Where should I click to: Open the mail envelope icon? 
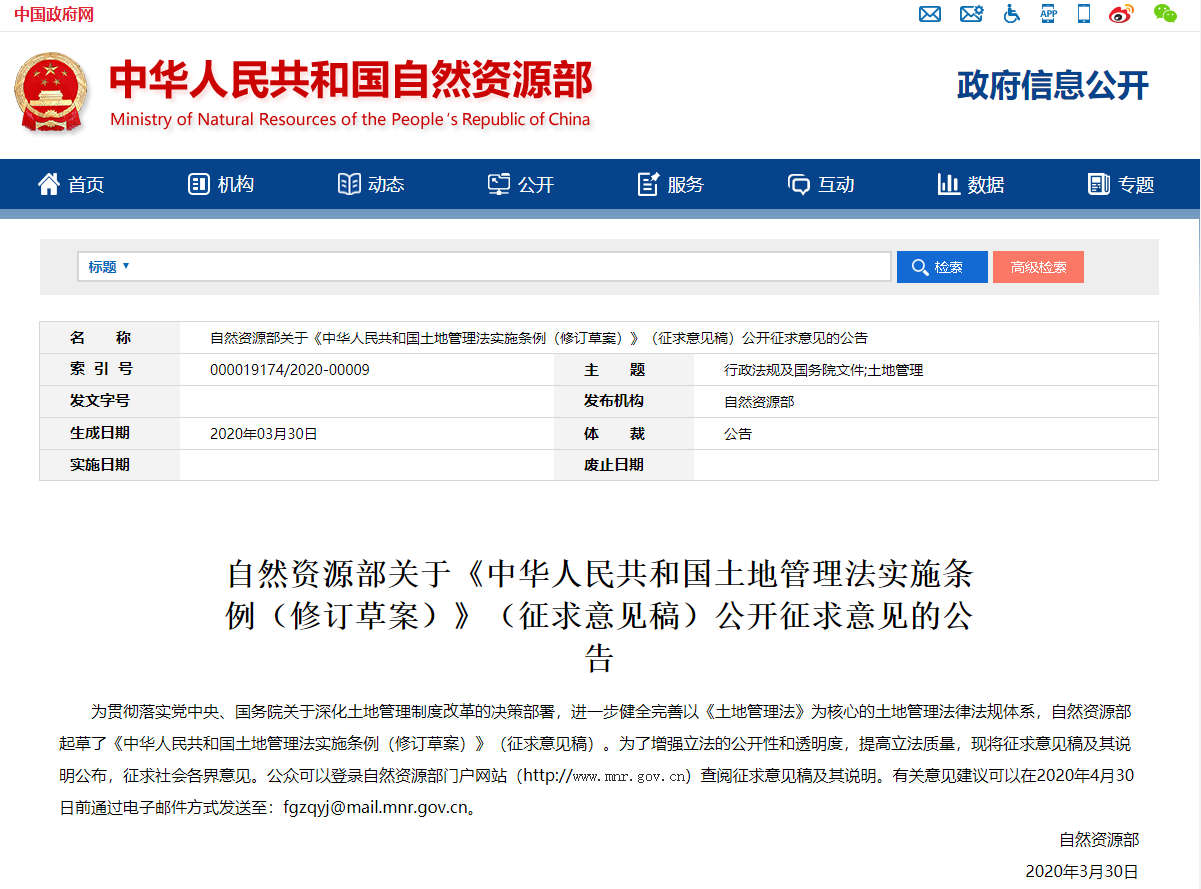point(930,14)
